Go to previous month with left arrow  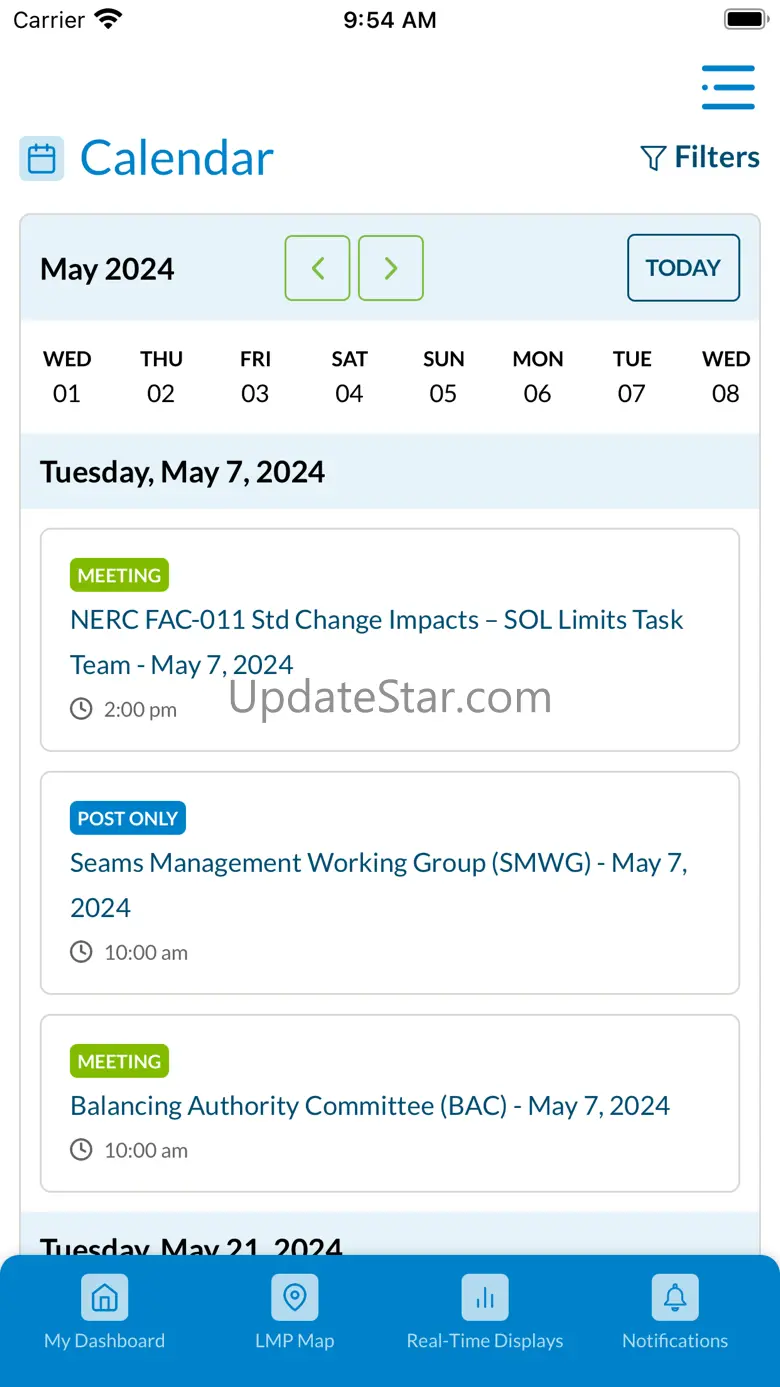click(317, 268)
